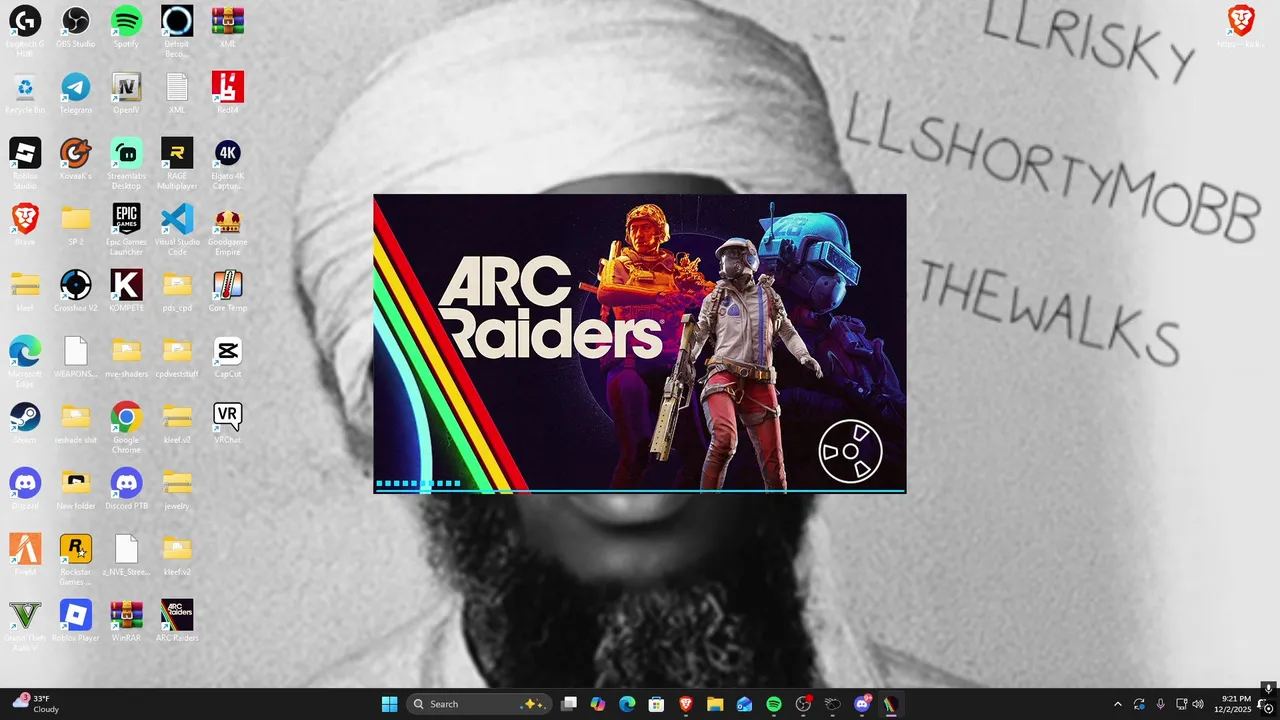Select the New folder icon

(x=76, y=489)
